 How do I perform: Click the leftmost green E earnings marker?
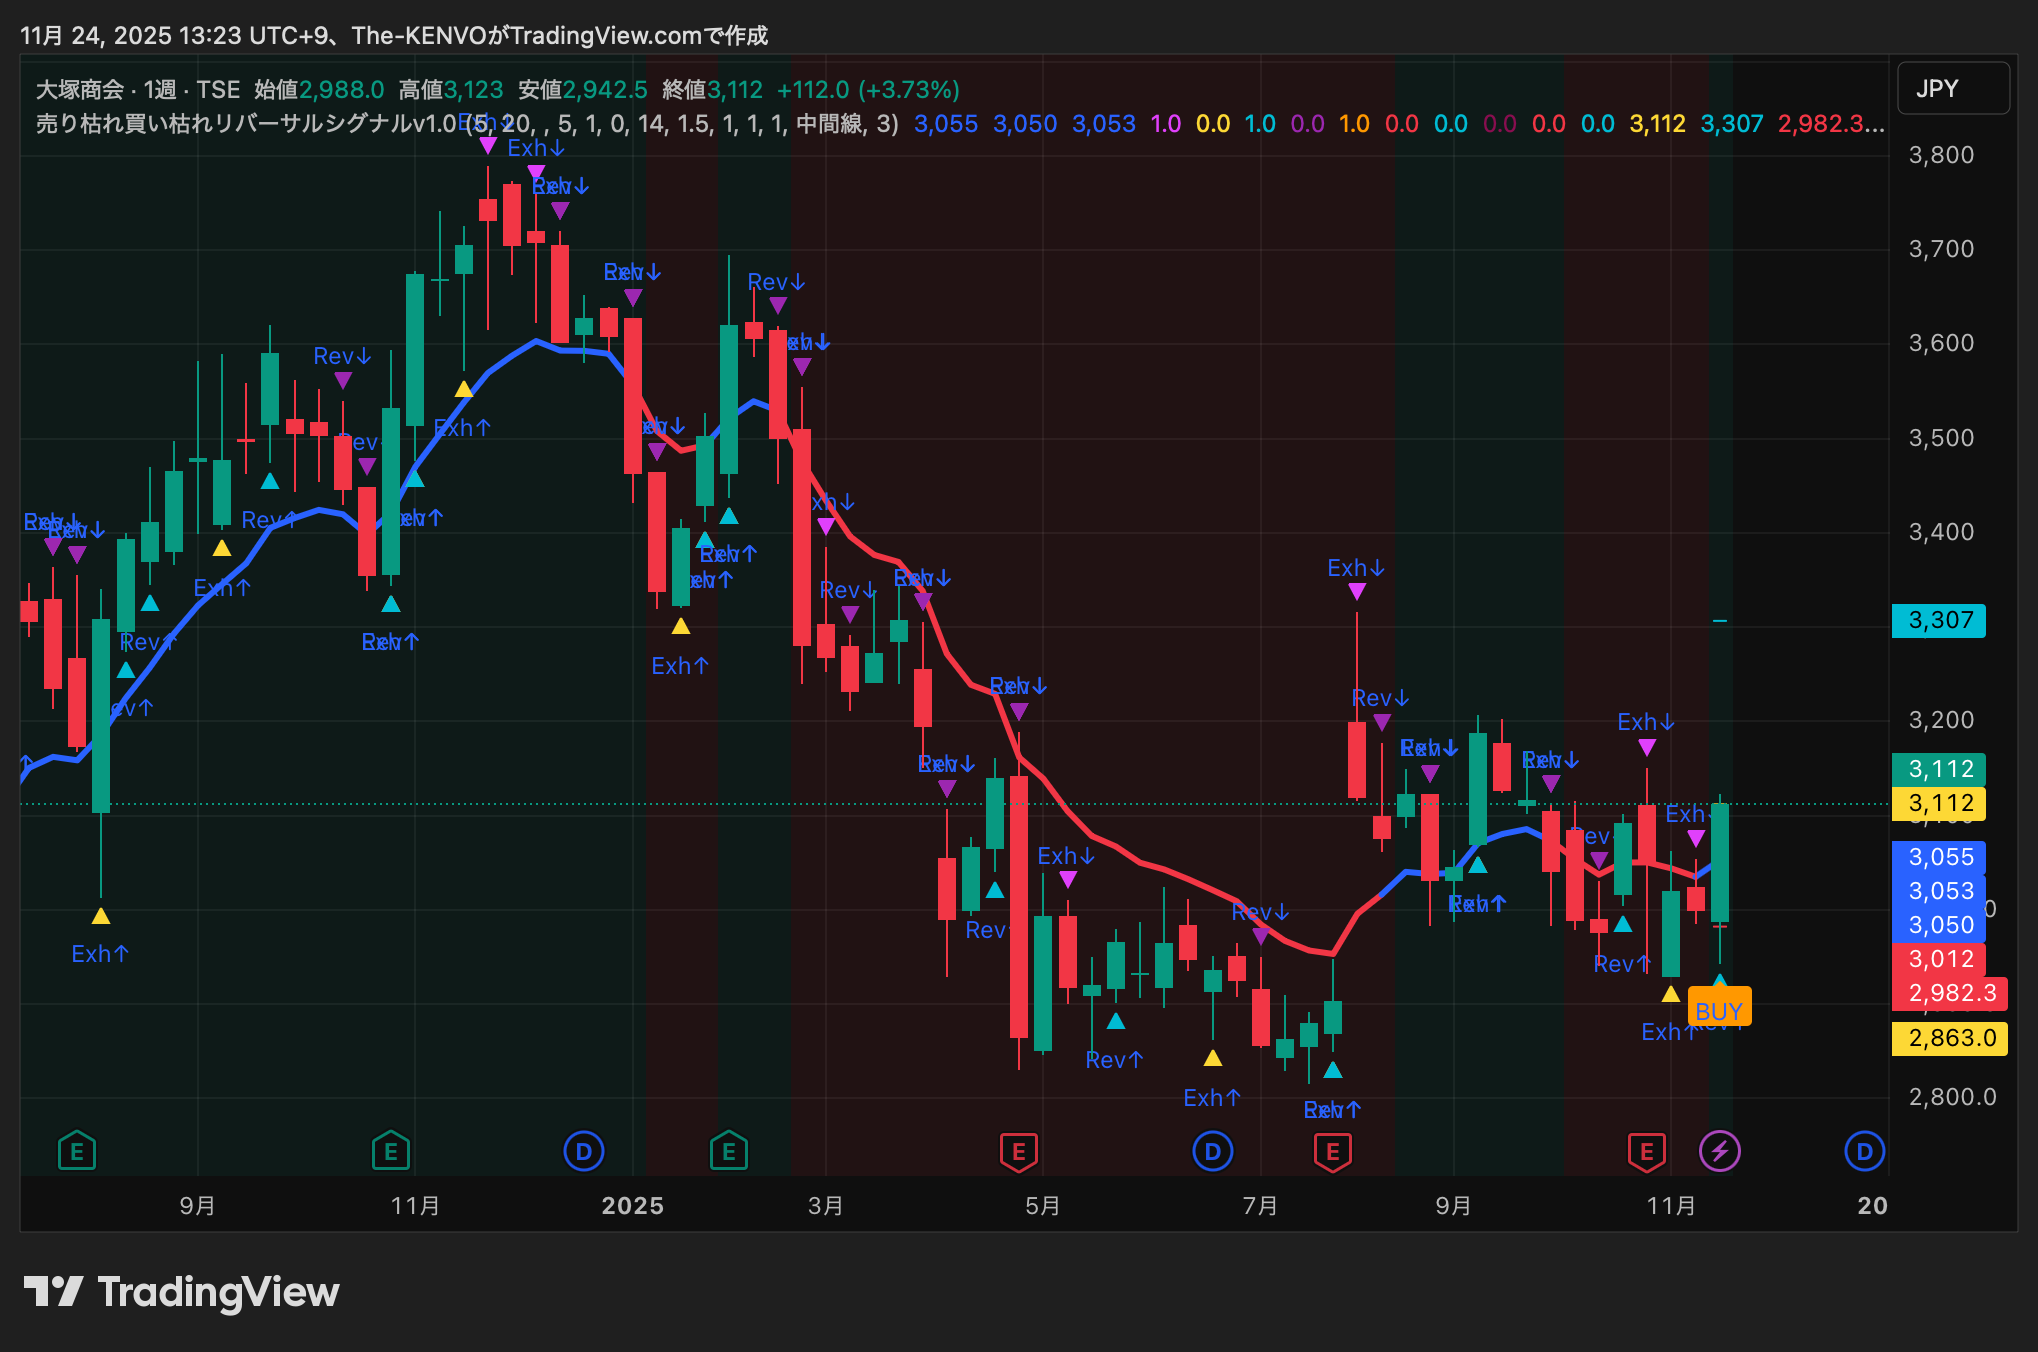[x=77, y=1151]
